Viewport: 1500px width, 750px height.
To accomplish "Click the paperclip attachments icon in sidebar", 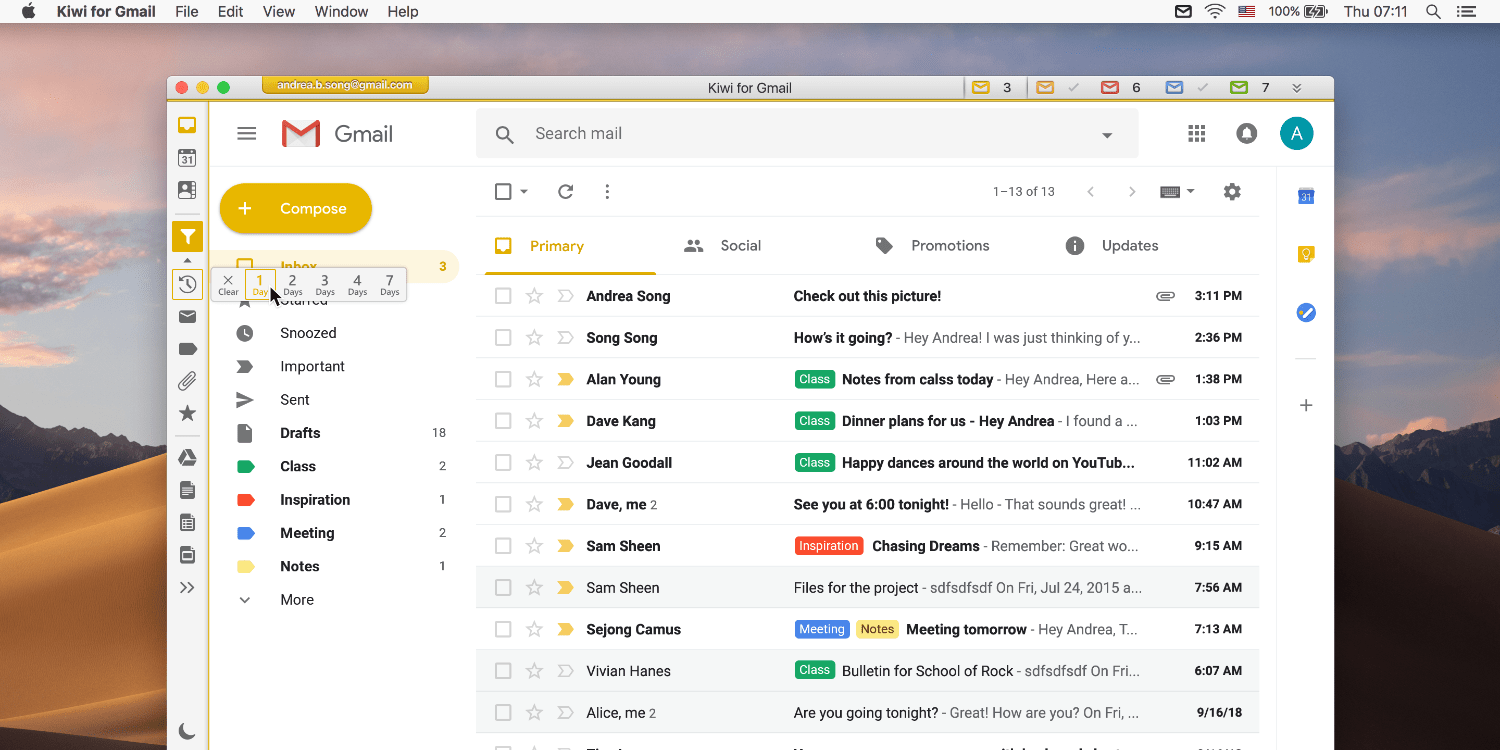I will [x=187, y=381].
